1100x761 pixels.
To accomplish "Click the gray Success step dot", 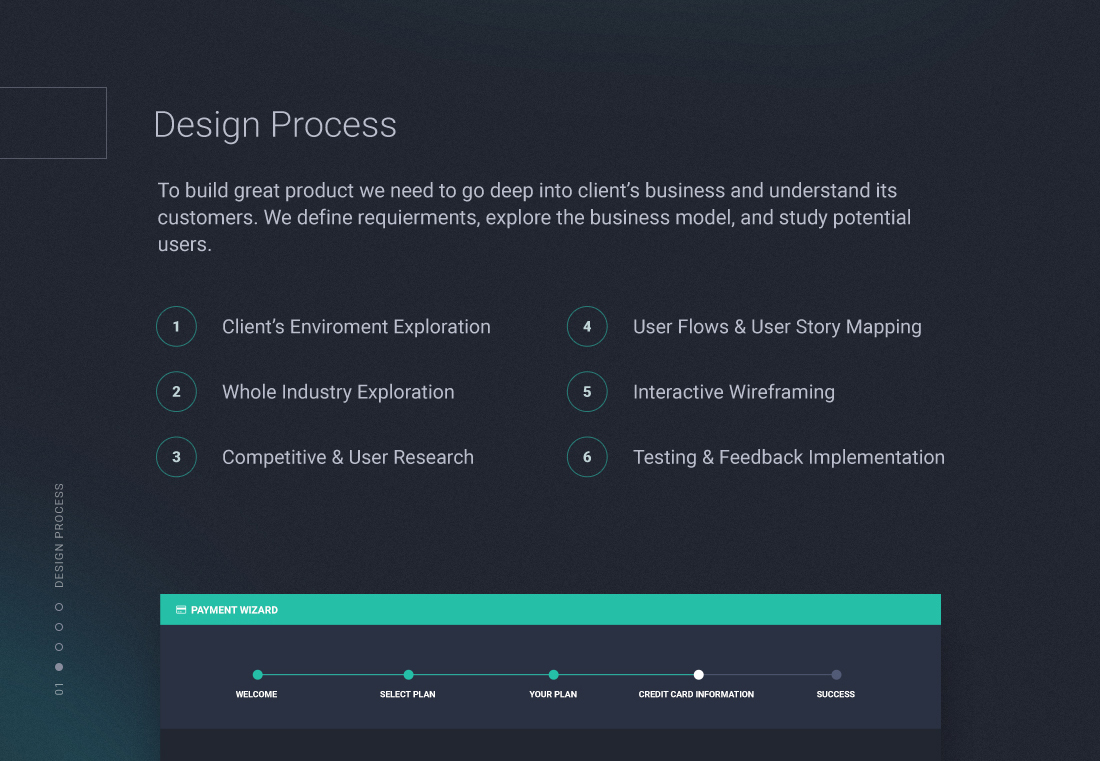I will click(836, 675).
